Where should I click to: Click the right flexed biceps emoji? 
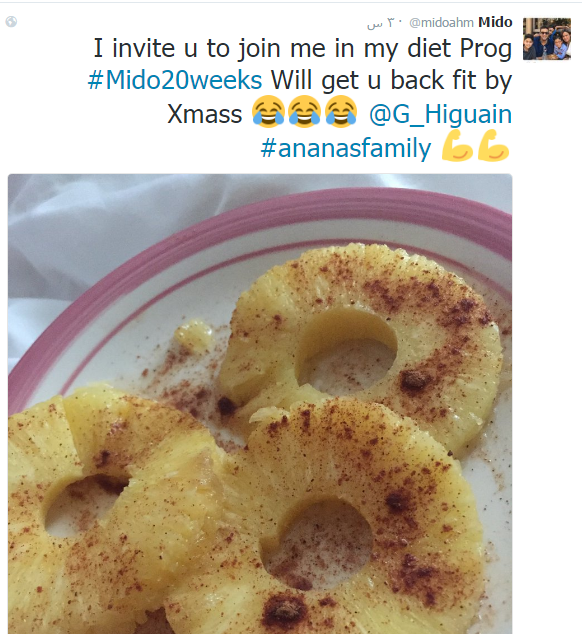[493, 146]
